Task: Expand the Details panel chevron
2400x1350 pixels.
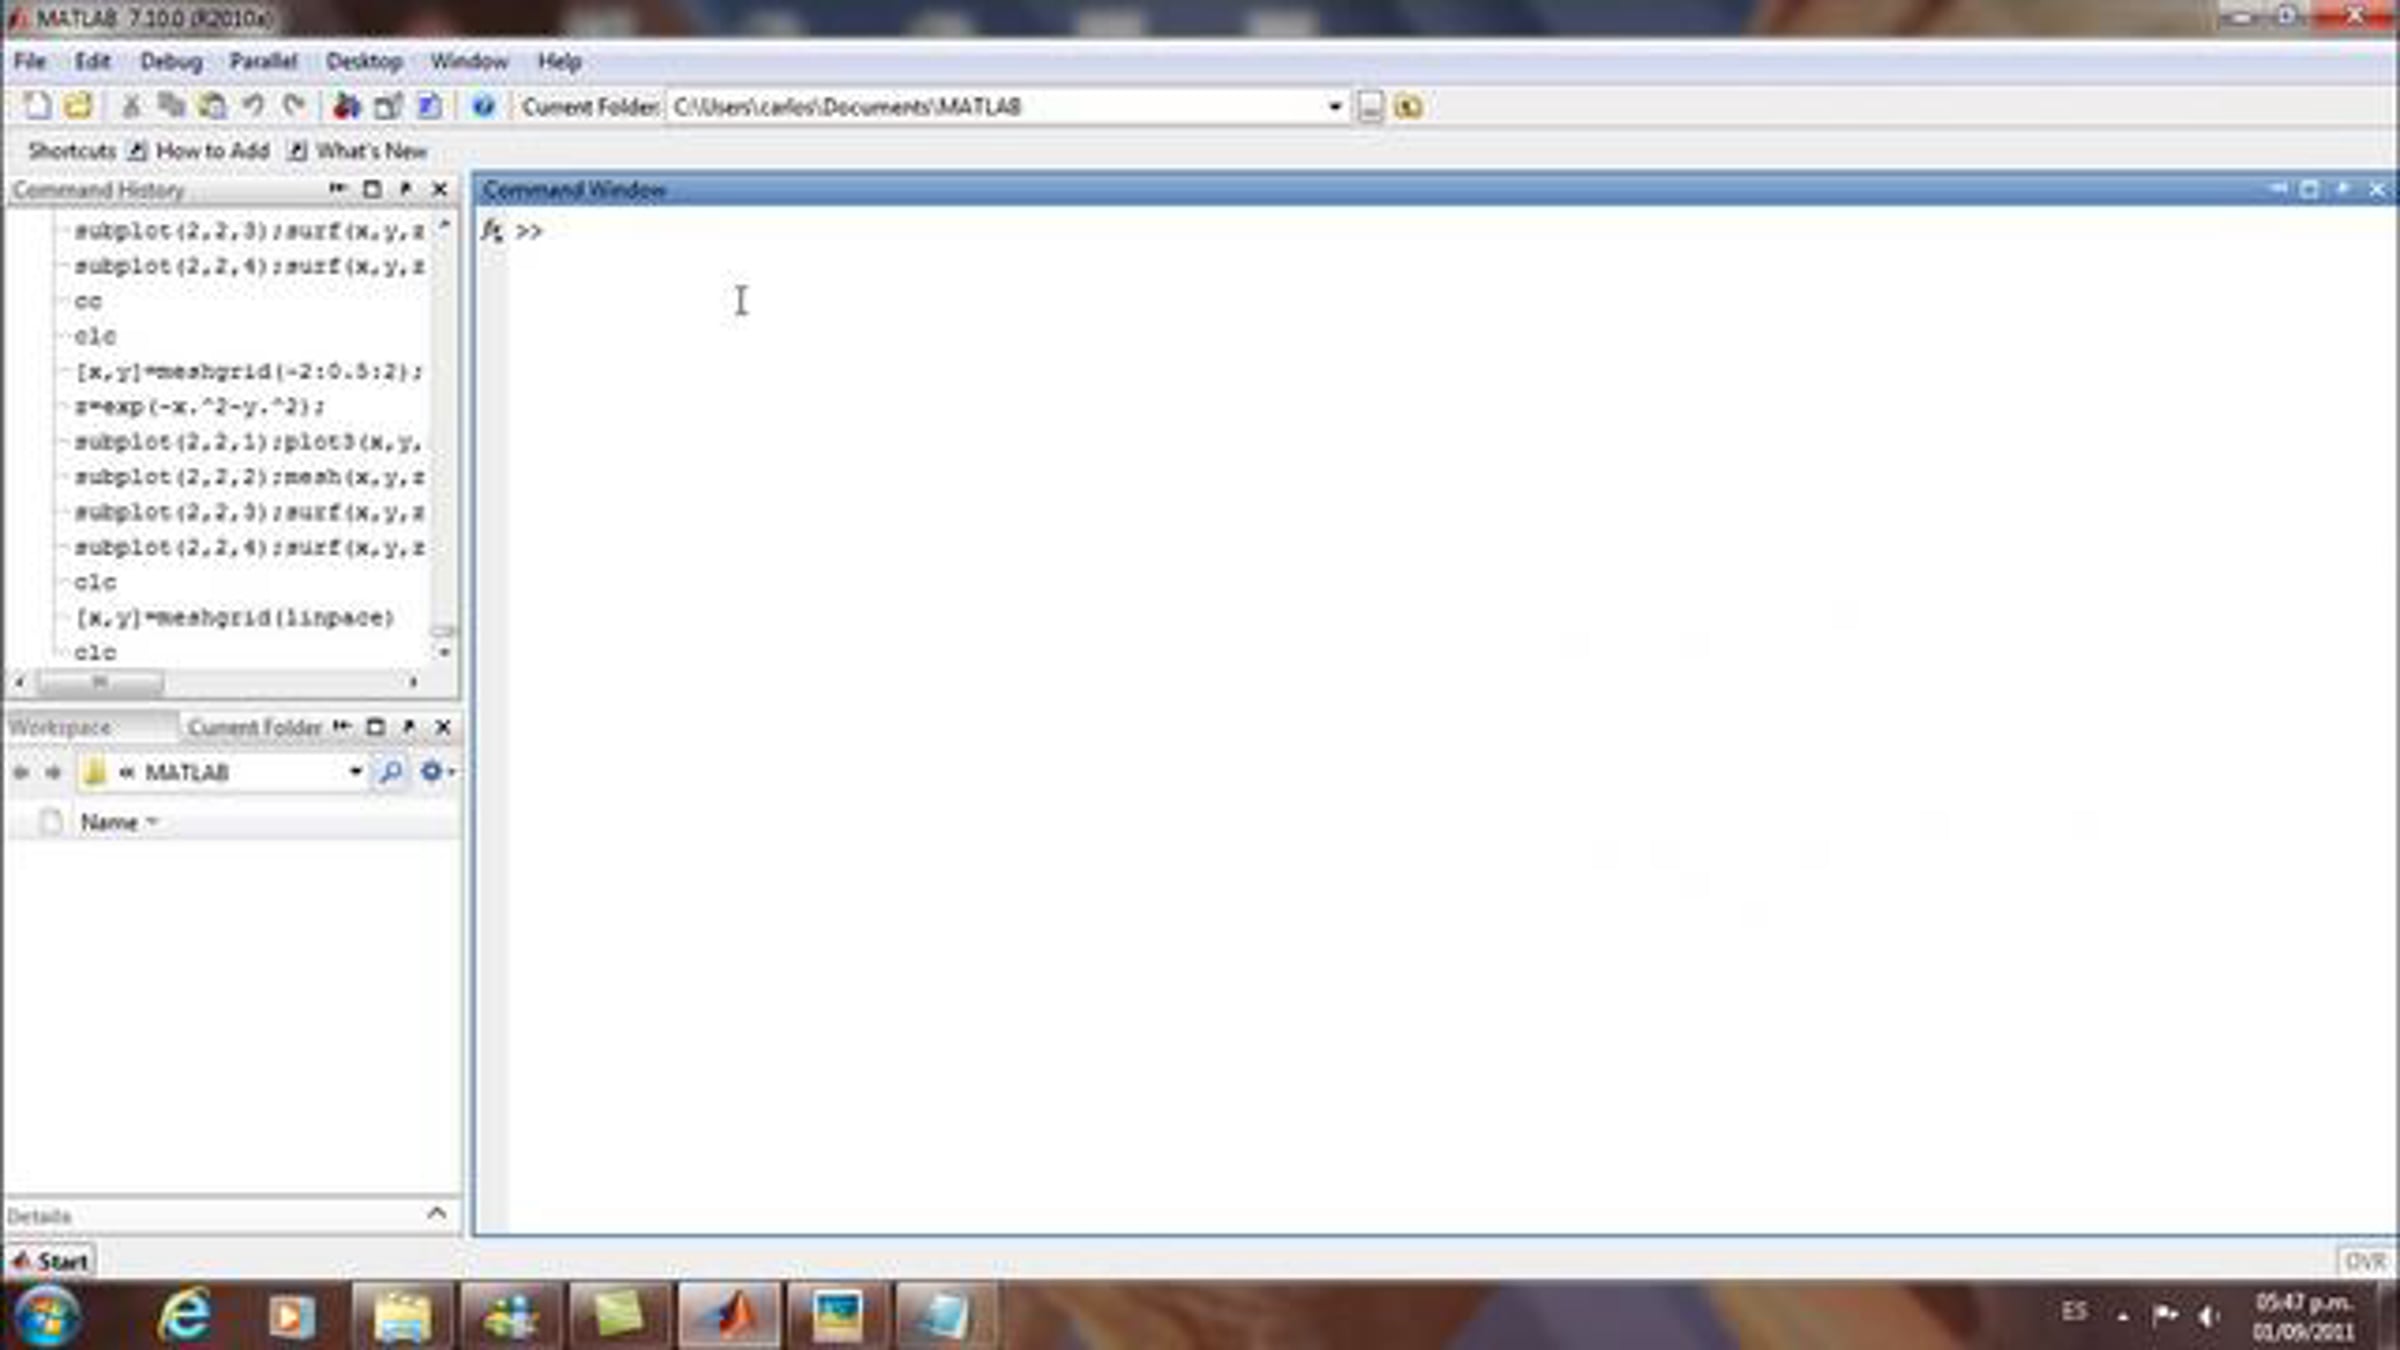Action: [x=436, y=1214]
